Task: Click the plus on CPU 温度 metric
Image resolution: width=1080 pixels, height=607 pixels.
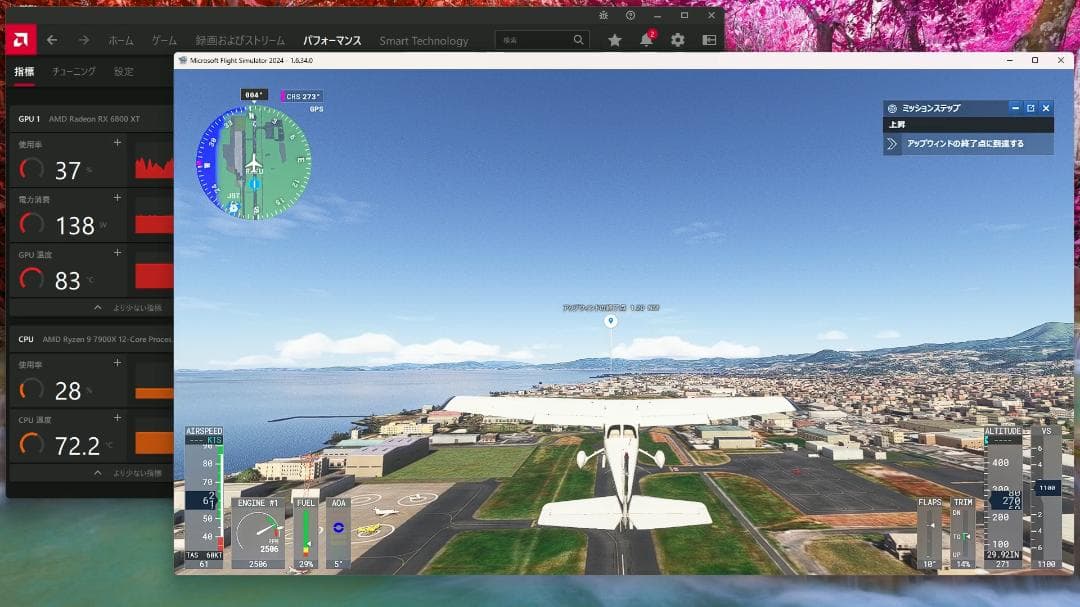Action: [117, 415]
